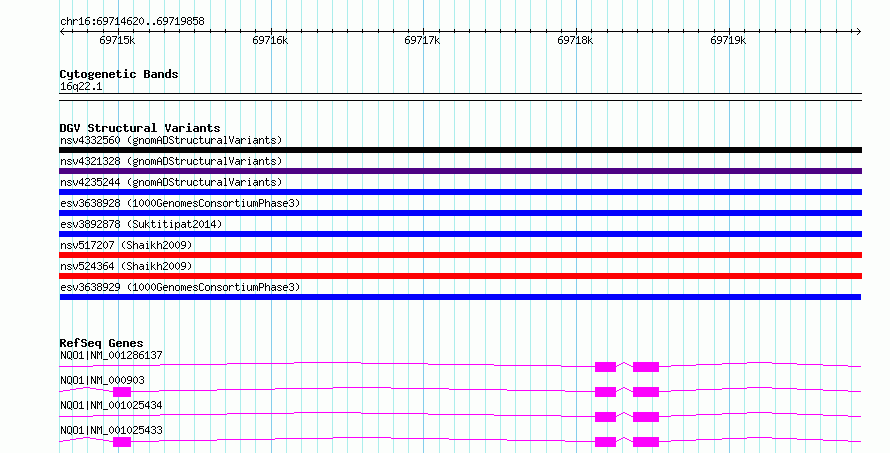This screenshot has width=890, height=453.
Task: Select the esv3892878 Suktitipat2014 variant bar
Action: [x=460, y=234]
